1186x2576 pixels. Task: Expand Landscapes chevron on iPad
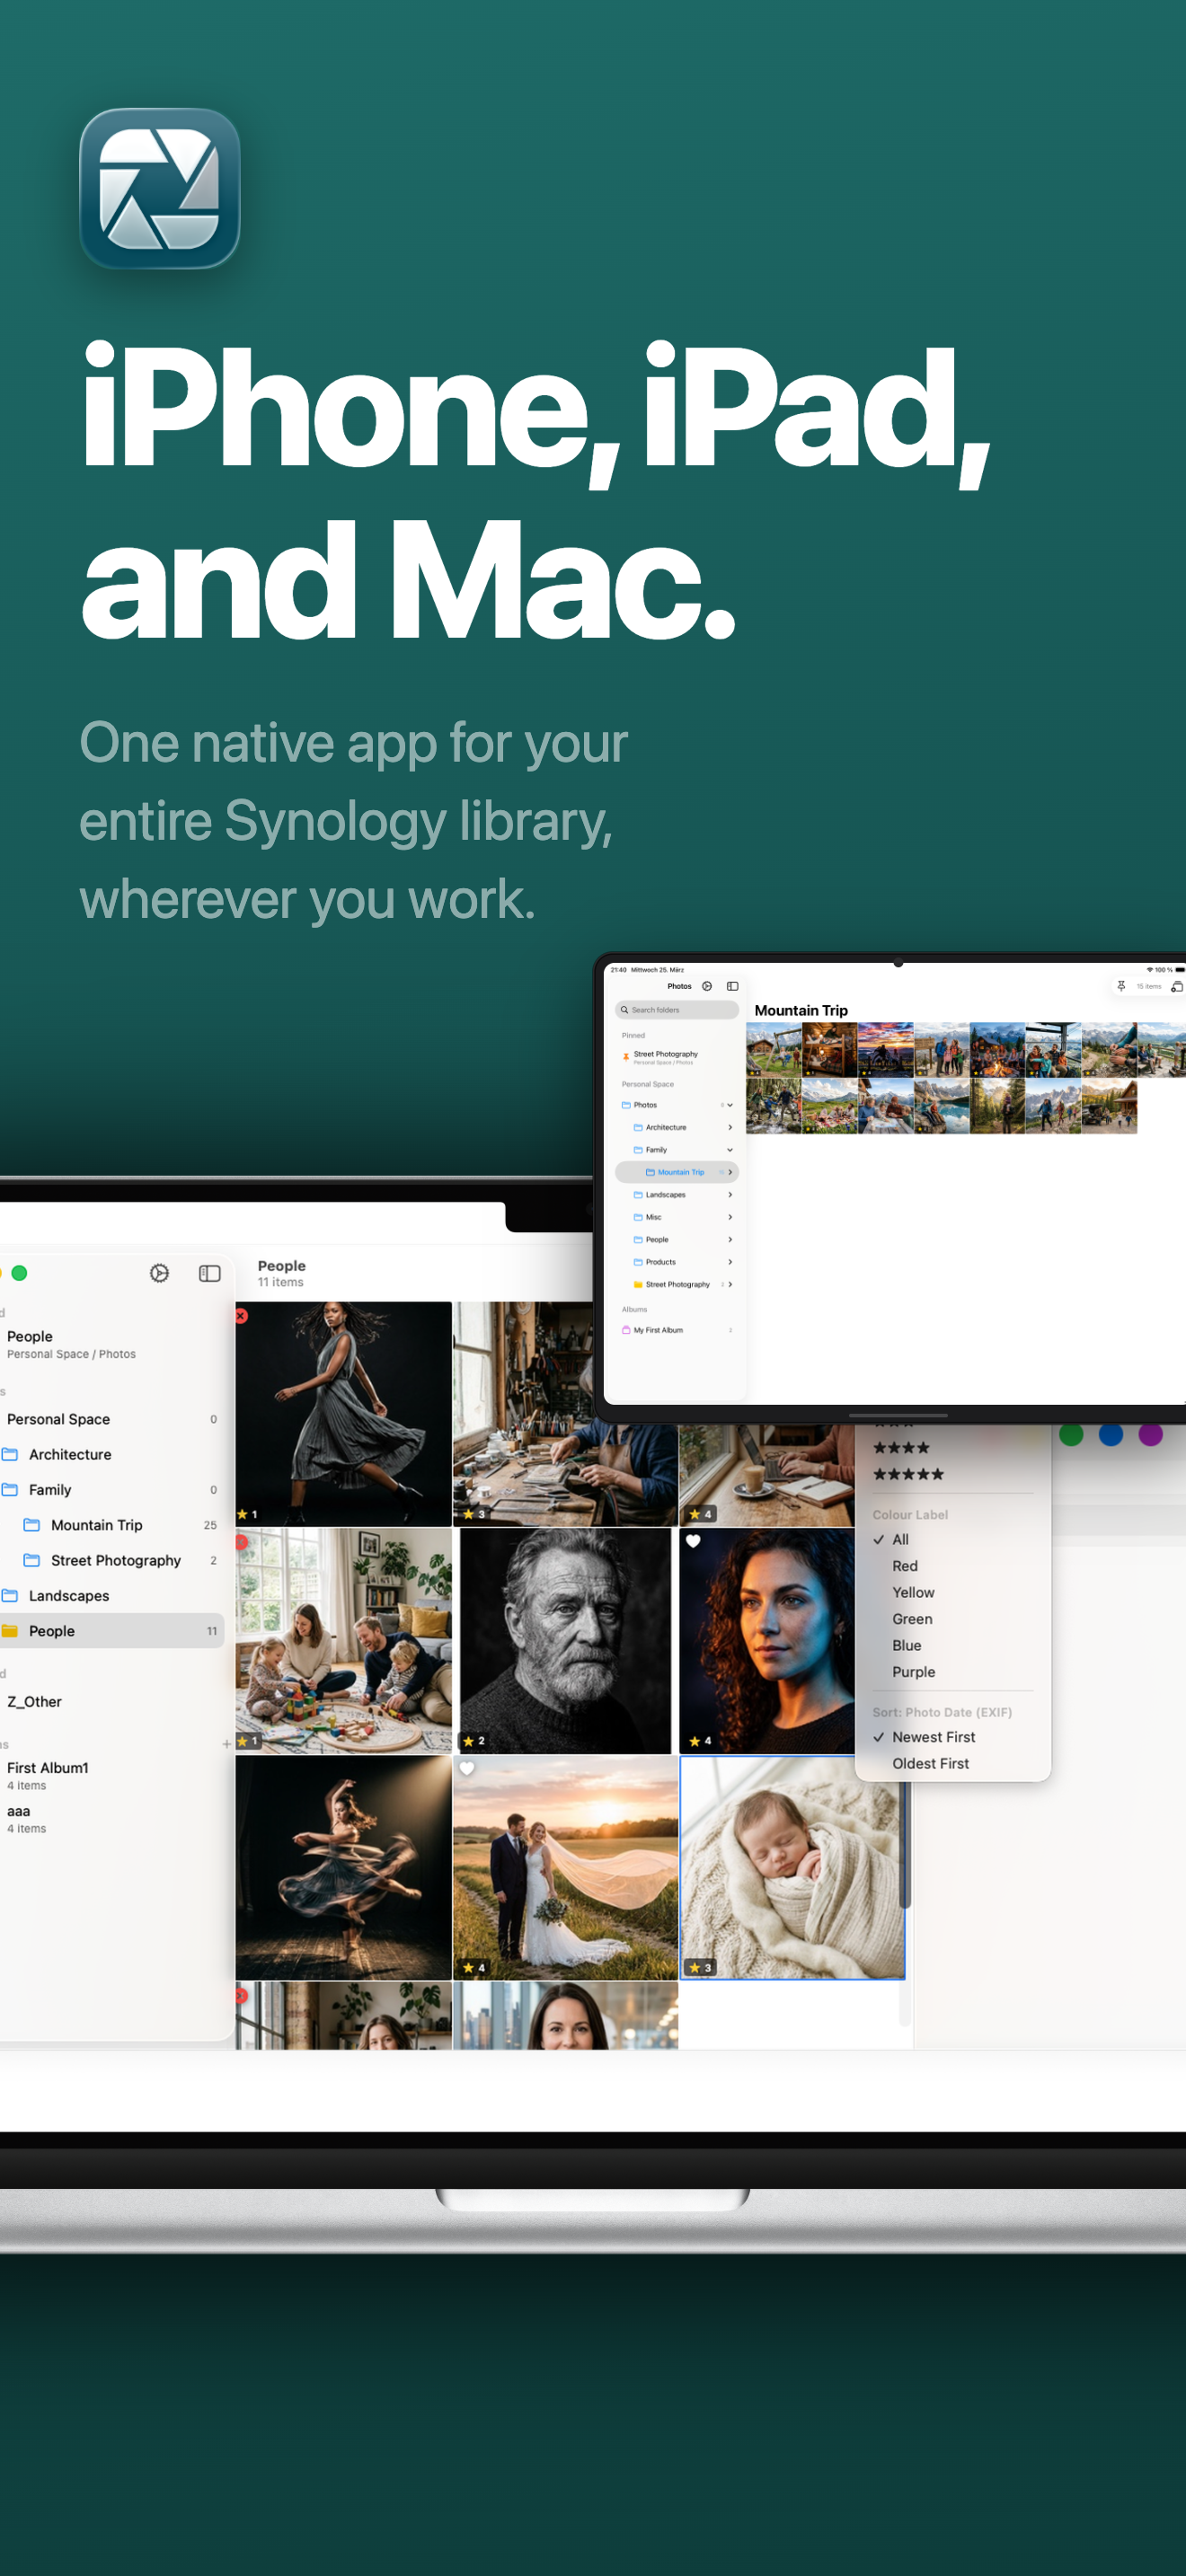(x=730, y=1195)
